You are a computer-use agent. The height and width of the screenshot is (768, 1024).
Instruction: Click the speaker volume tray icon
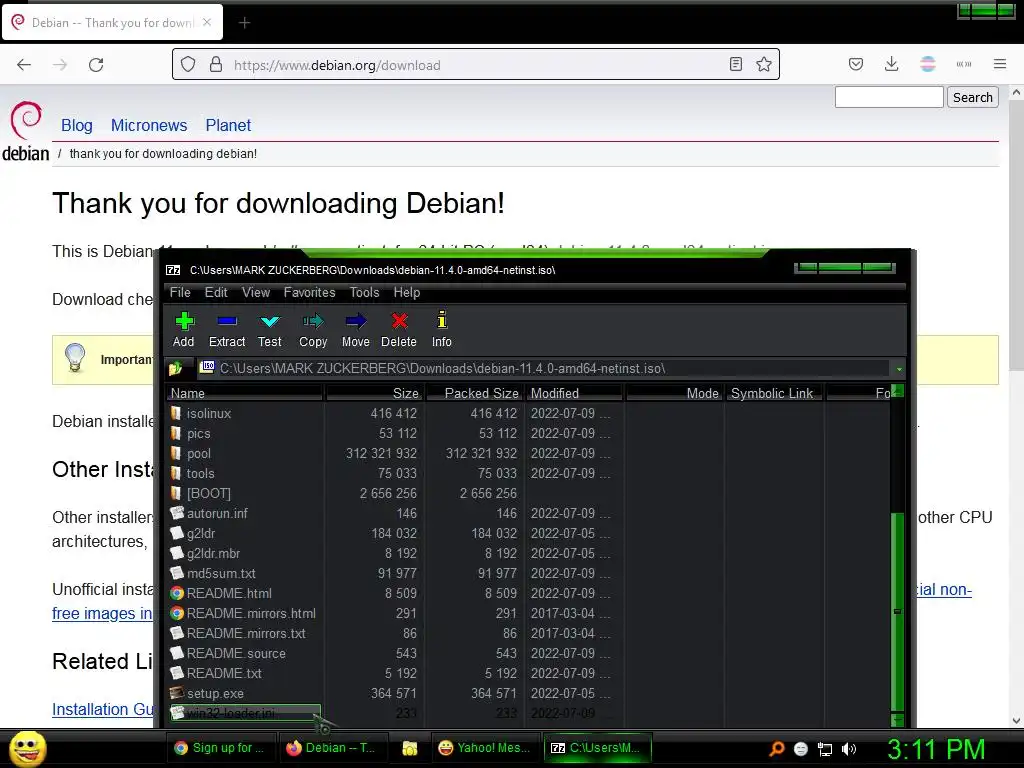(849, 749)
